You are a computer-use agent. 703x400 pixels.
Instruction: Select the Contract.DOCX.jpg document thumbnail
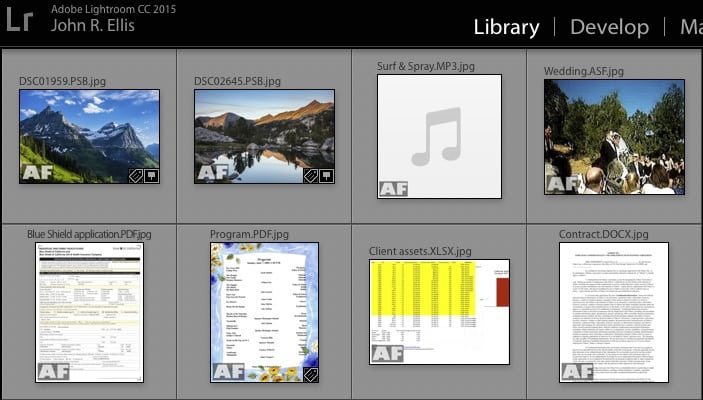[x=614, y=312]
